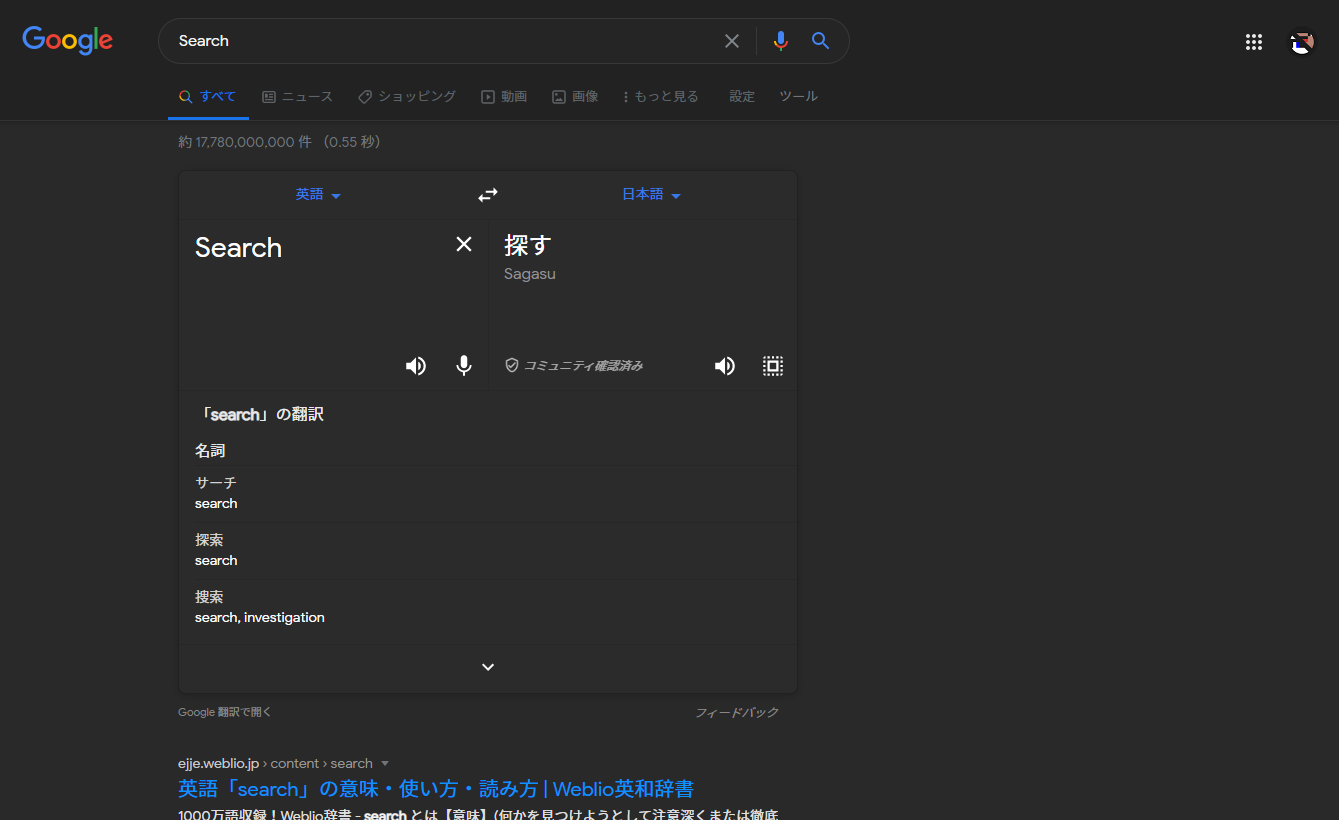Open the 英語 source language dropdown

(x=317, y=194)
